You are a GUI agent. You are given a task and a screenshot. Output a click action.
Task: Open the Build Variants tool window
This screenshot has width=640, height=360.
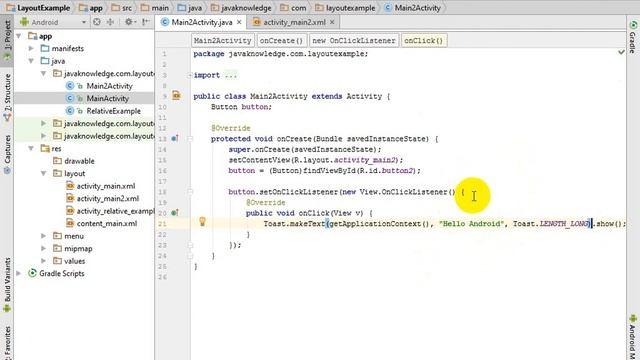tap(7, 284)
